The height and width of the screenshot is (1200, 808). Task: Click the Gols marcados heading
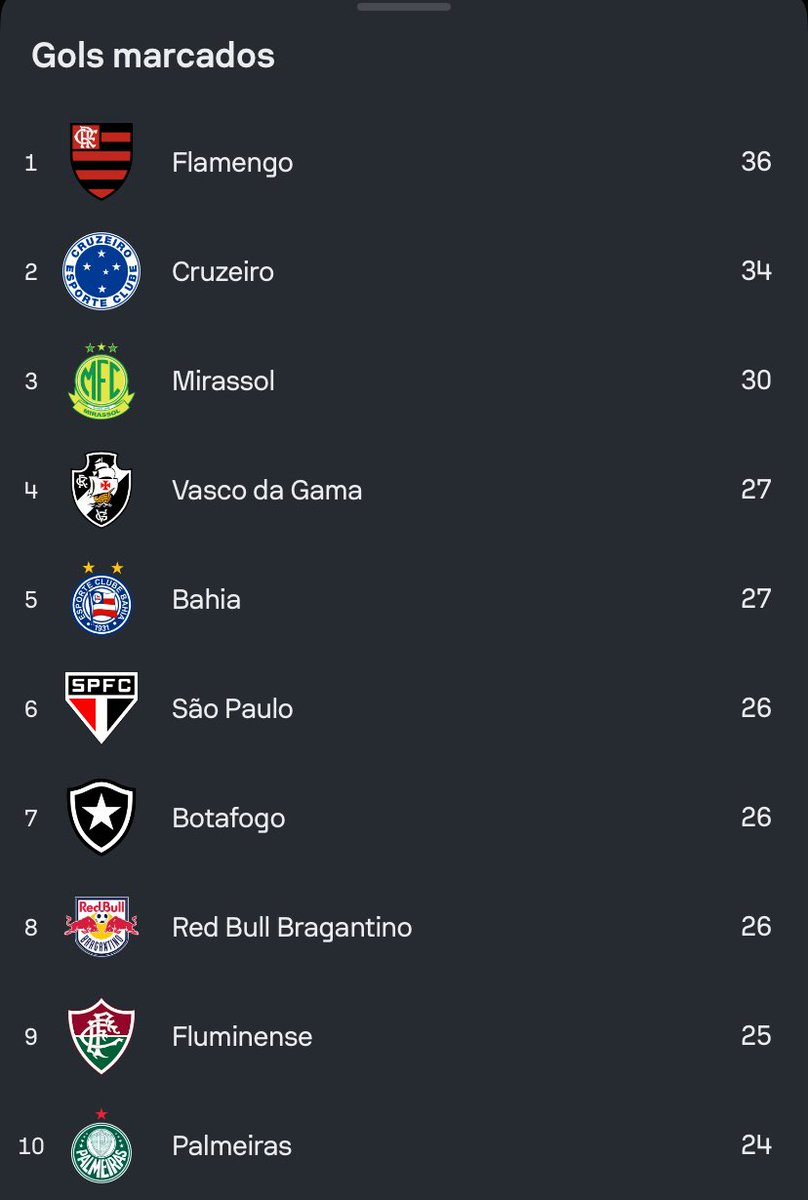pyautogui.click(x=153, y=56)
